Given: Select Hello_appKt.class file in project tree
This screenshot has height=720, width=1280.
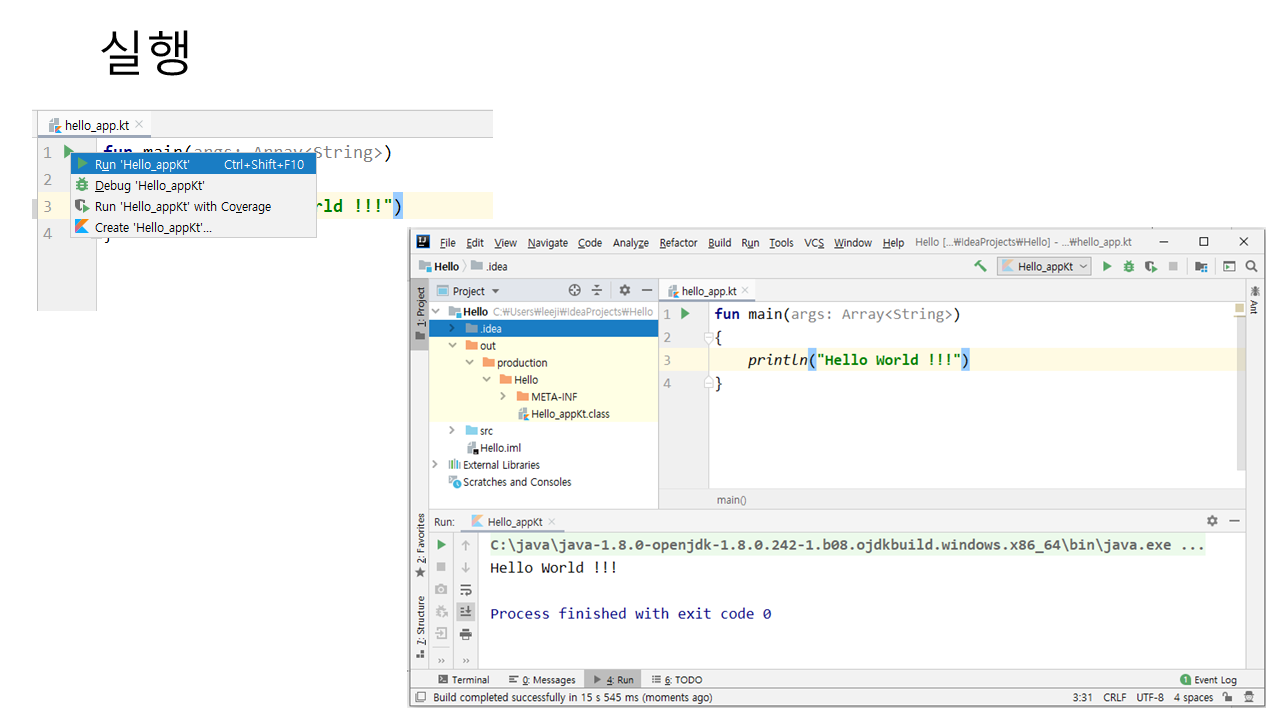Looking at the screenshot, I should pos(570,414).
